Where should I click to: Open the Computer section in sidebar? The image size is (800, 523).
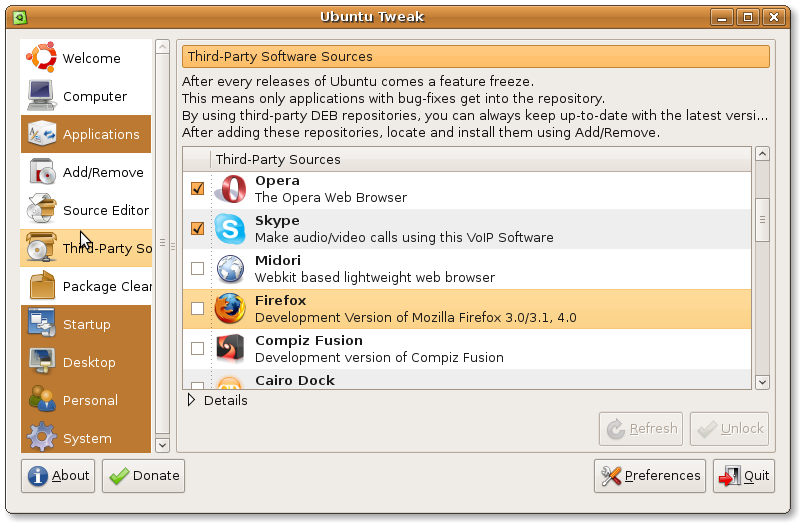(x=94, y=96)
